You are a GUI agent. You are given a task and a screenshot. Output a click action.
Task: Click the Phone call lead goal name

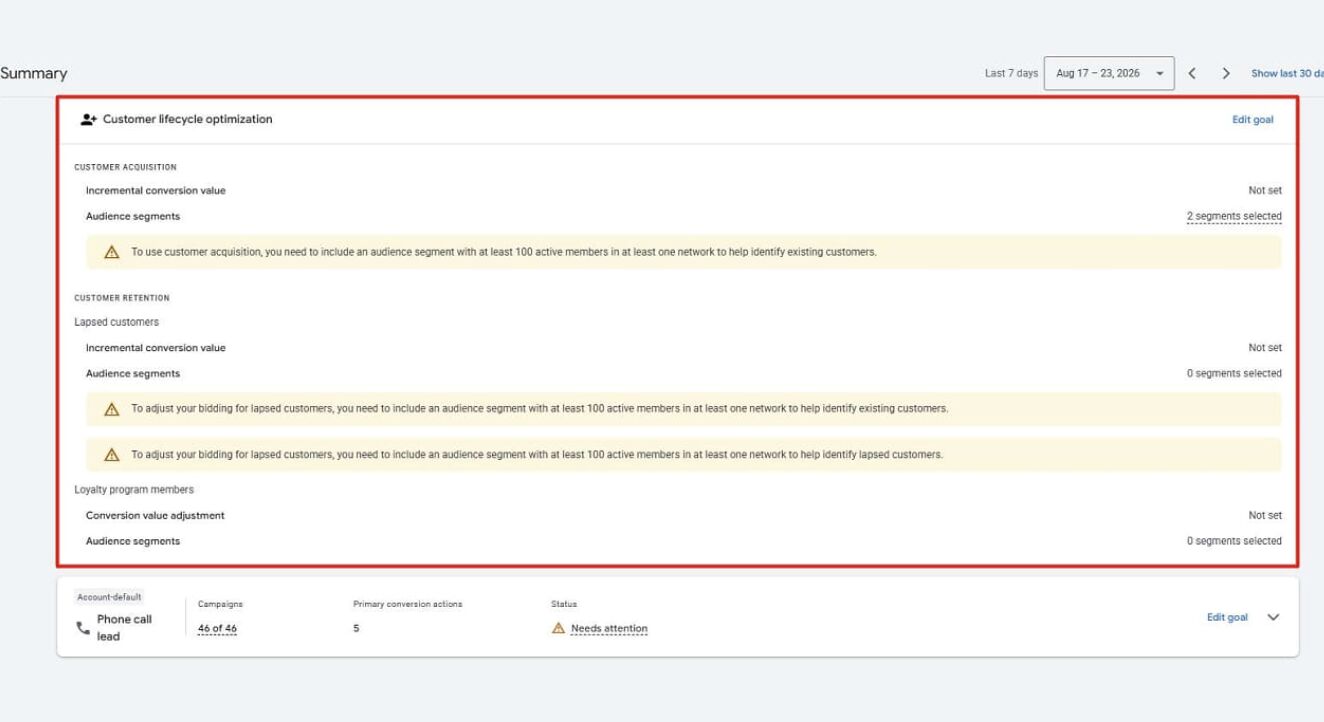coord(124,628)
